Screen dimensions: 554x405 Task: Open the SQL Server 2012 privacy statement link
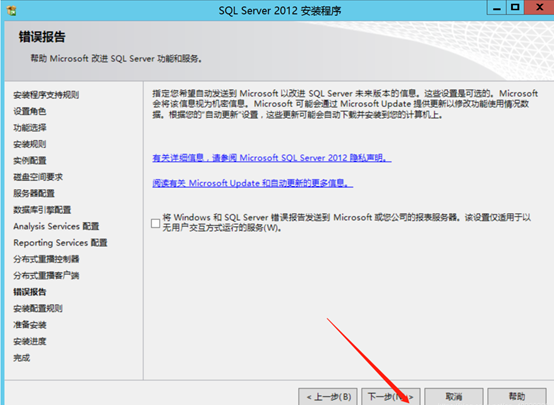[272, 158]
